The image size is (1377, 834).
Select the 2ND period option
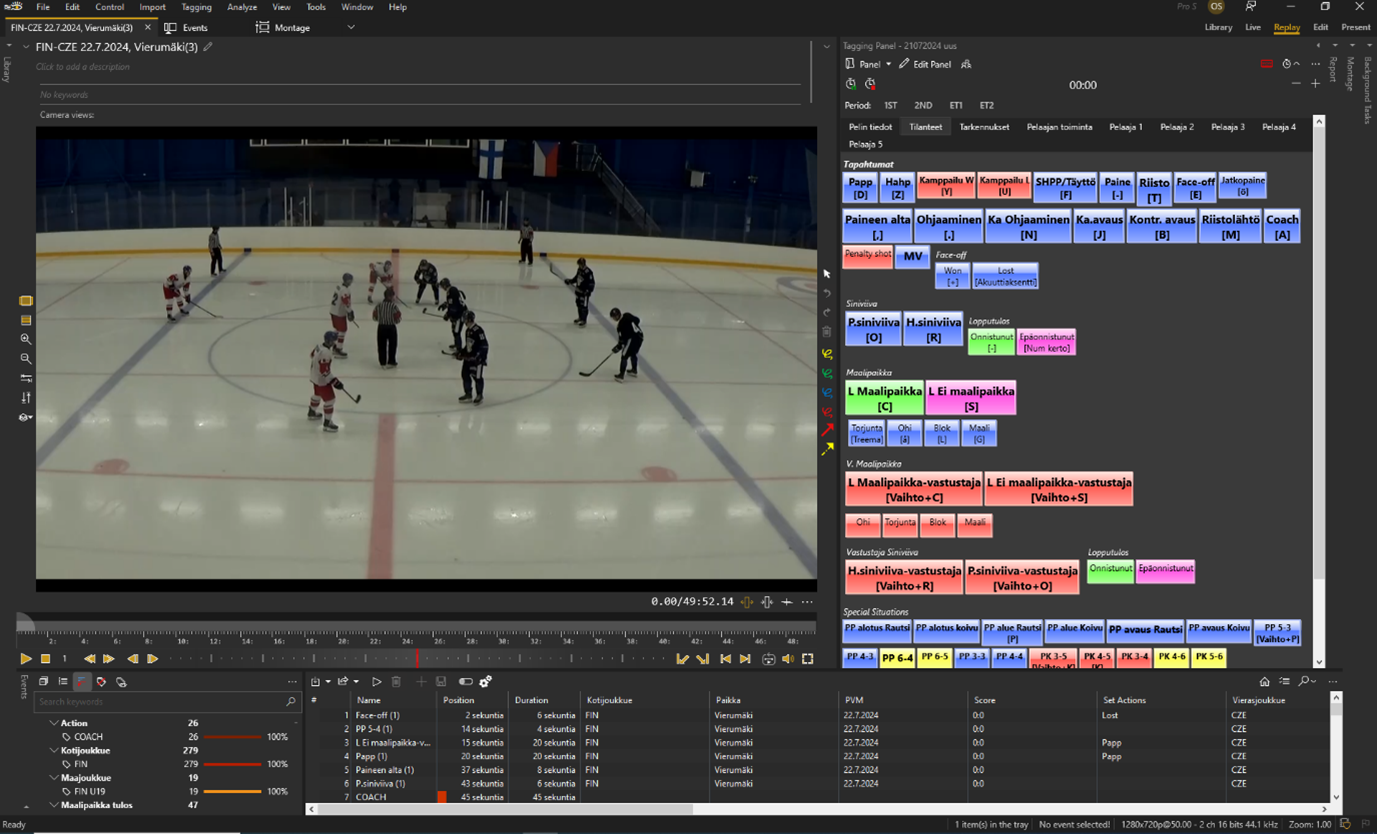tap(923, 105)
